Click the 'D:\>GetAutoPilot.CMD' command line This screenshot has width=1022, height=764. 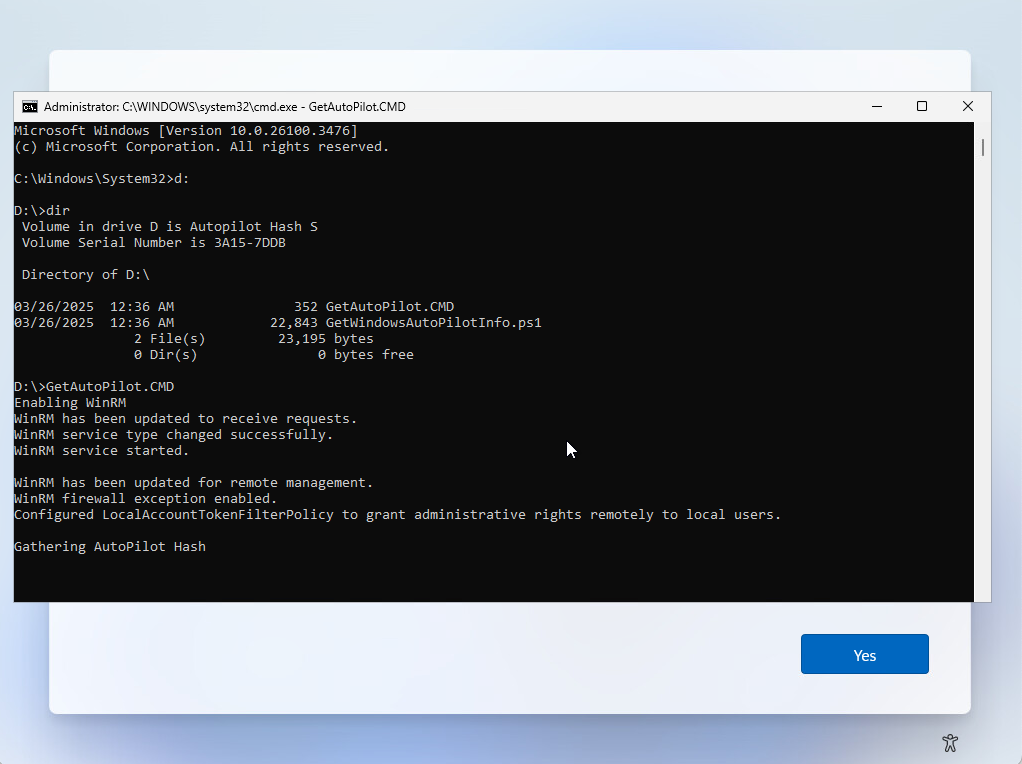pyautogui.click(x=94, y=387)
